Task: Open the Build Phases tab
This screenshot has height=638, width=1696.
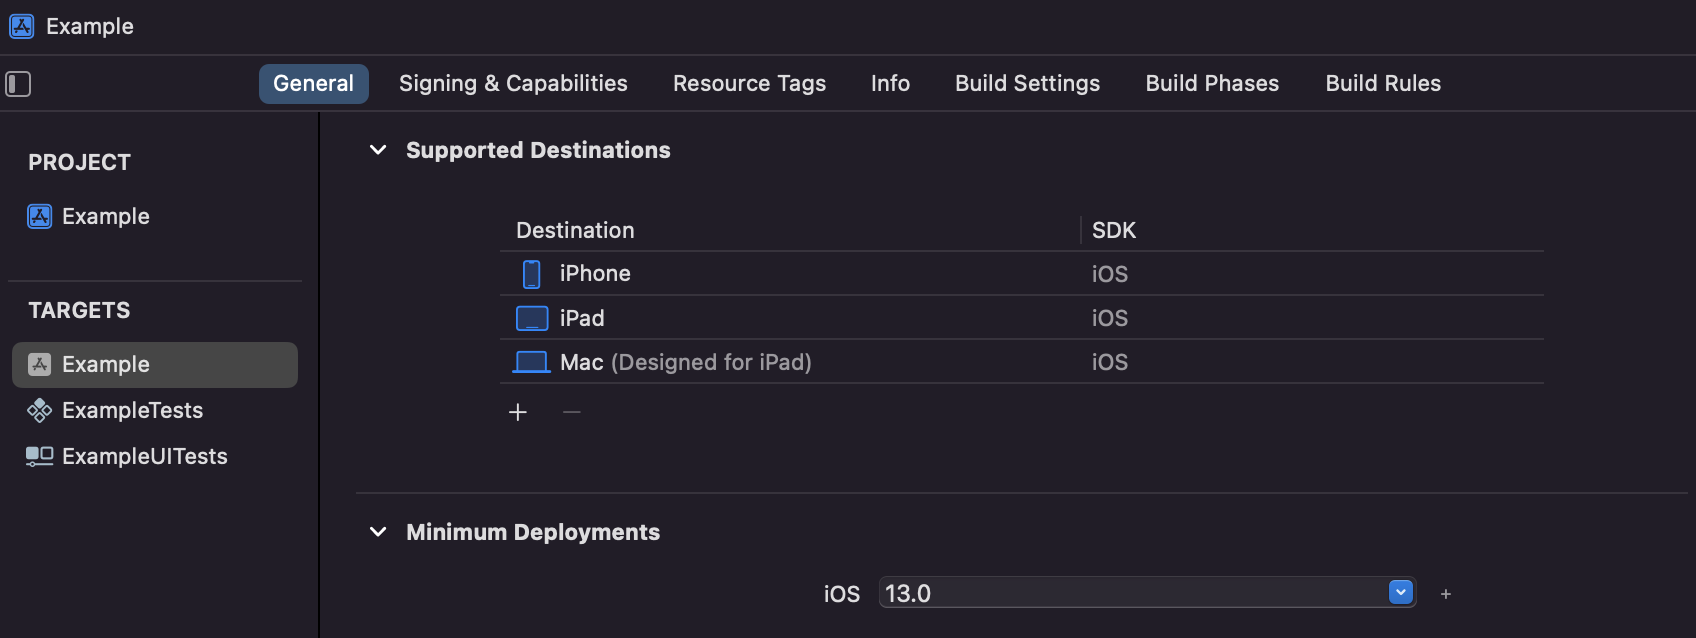Action: pos(1213,84)
